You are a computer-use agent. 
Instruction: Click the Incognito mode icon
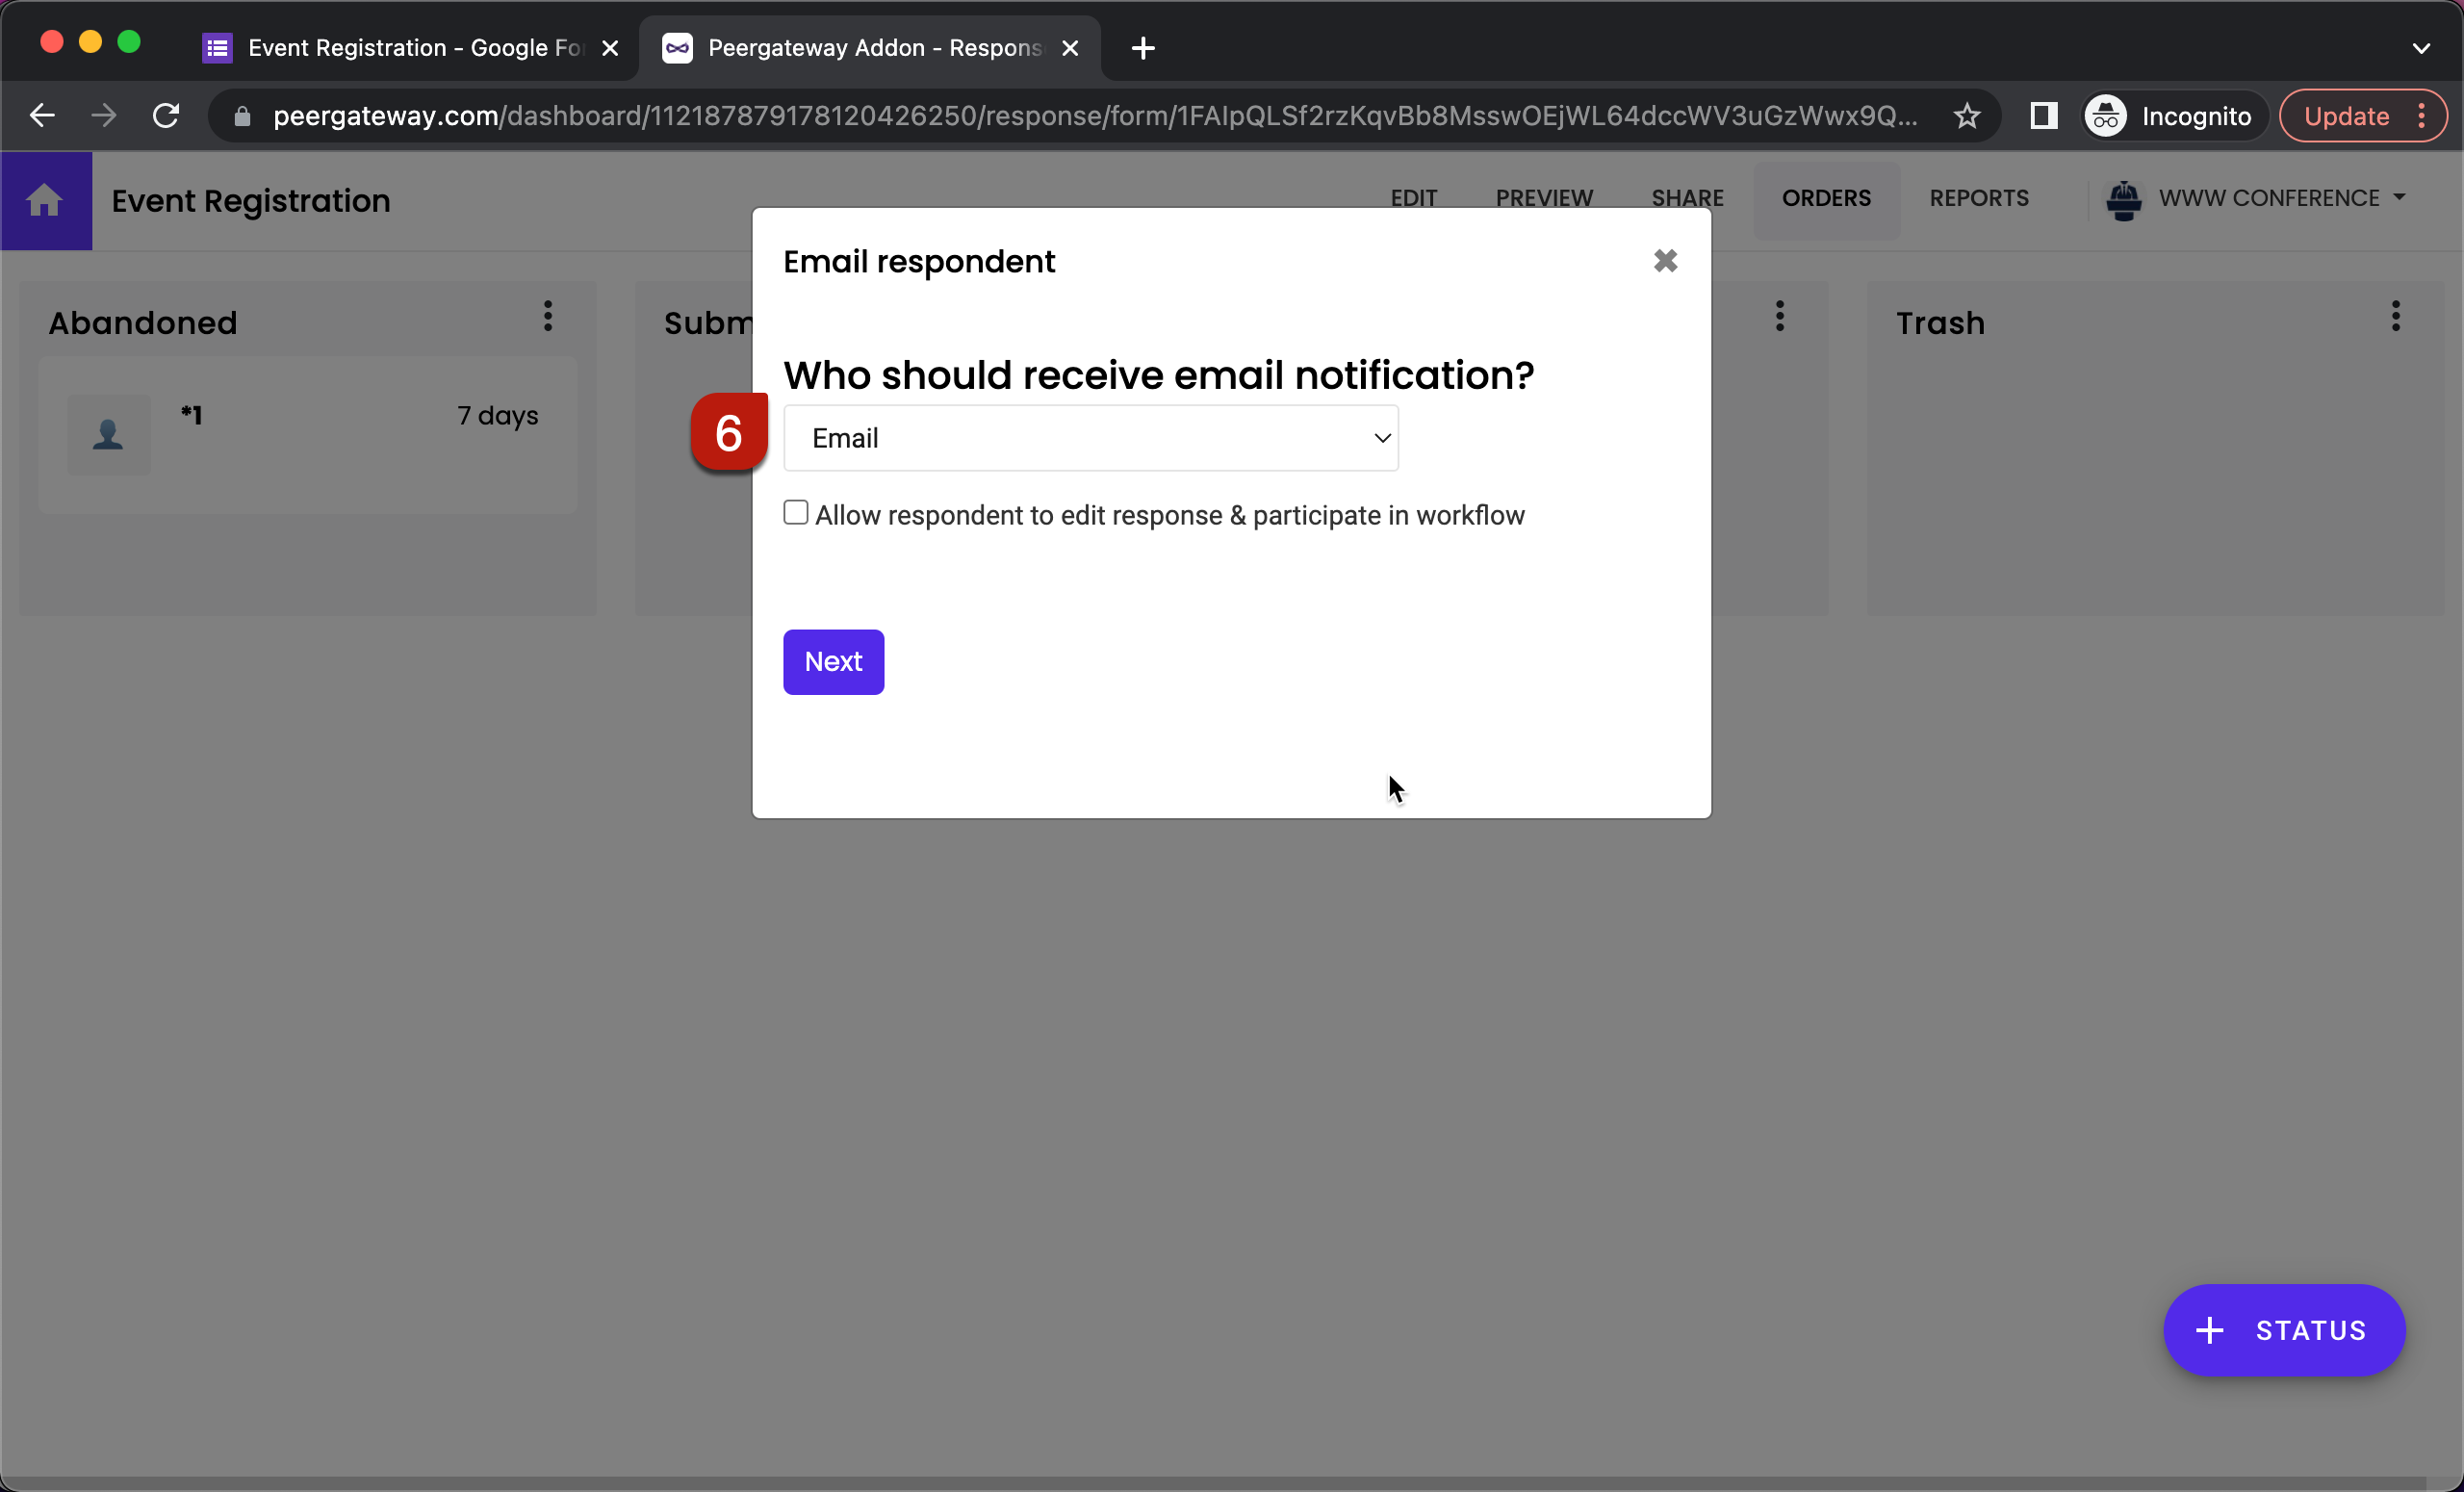(2104, 115)
